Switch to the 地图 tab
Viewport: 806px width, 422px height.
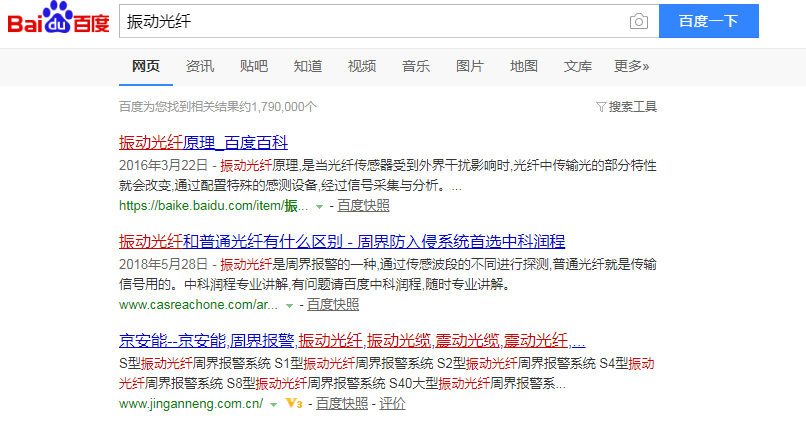[523, 66]
